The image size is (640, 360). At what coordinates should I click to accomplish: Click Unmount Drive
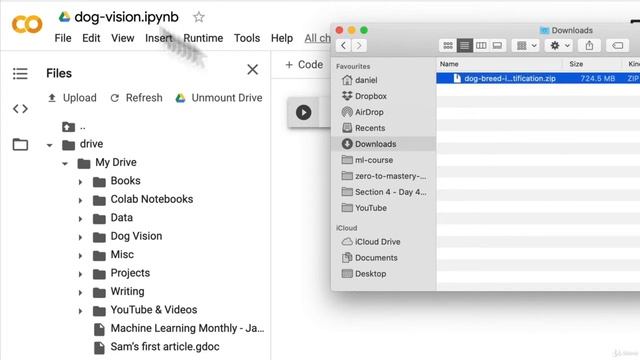click(219, 98)
